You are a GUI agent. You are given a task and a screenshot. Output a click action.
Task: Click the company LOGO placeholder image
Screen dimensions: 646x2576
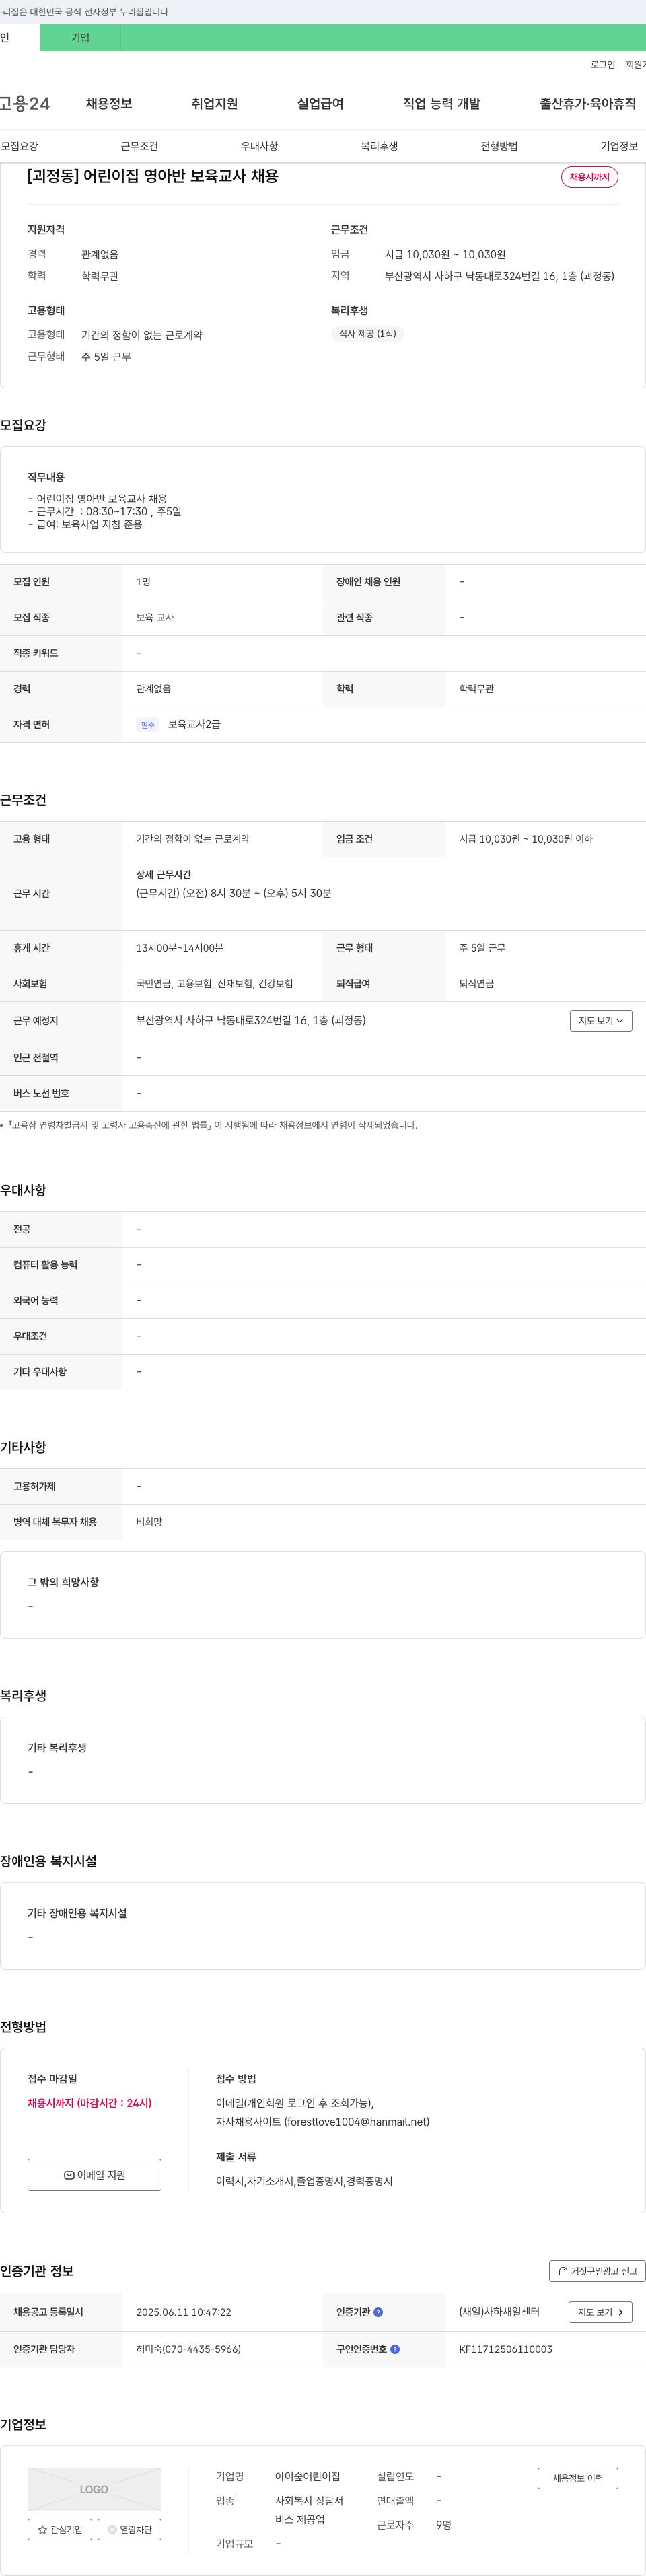[94, 2489]
